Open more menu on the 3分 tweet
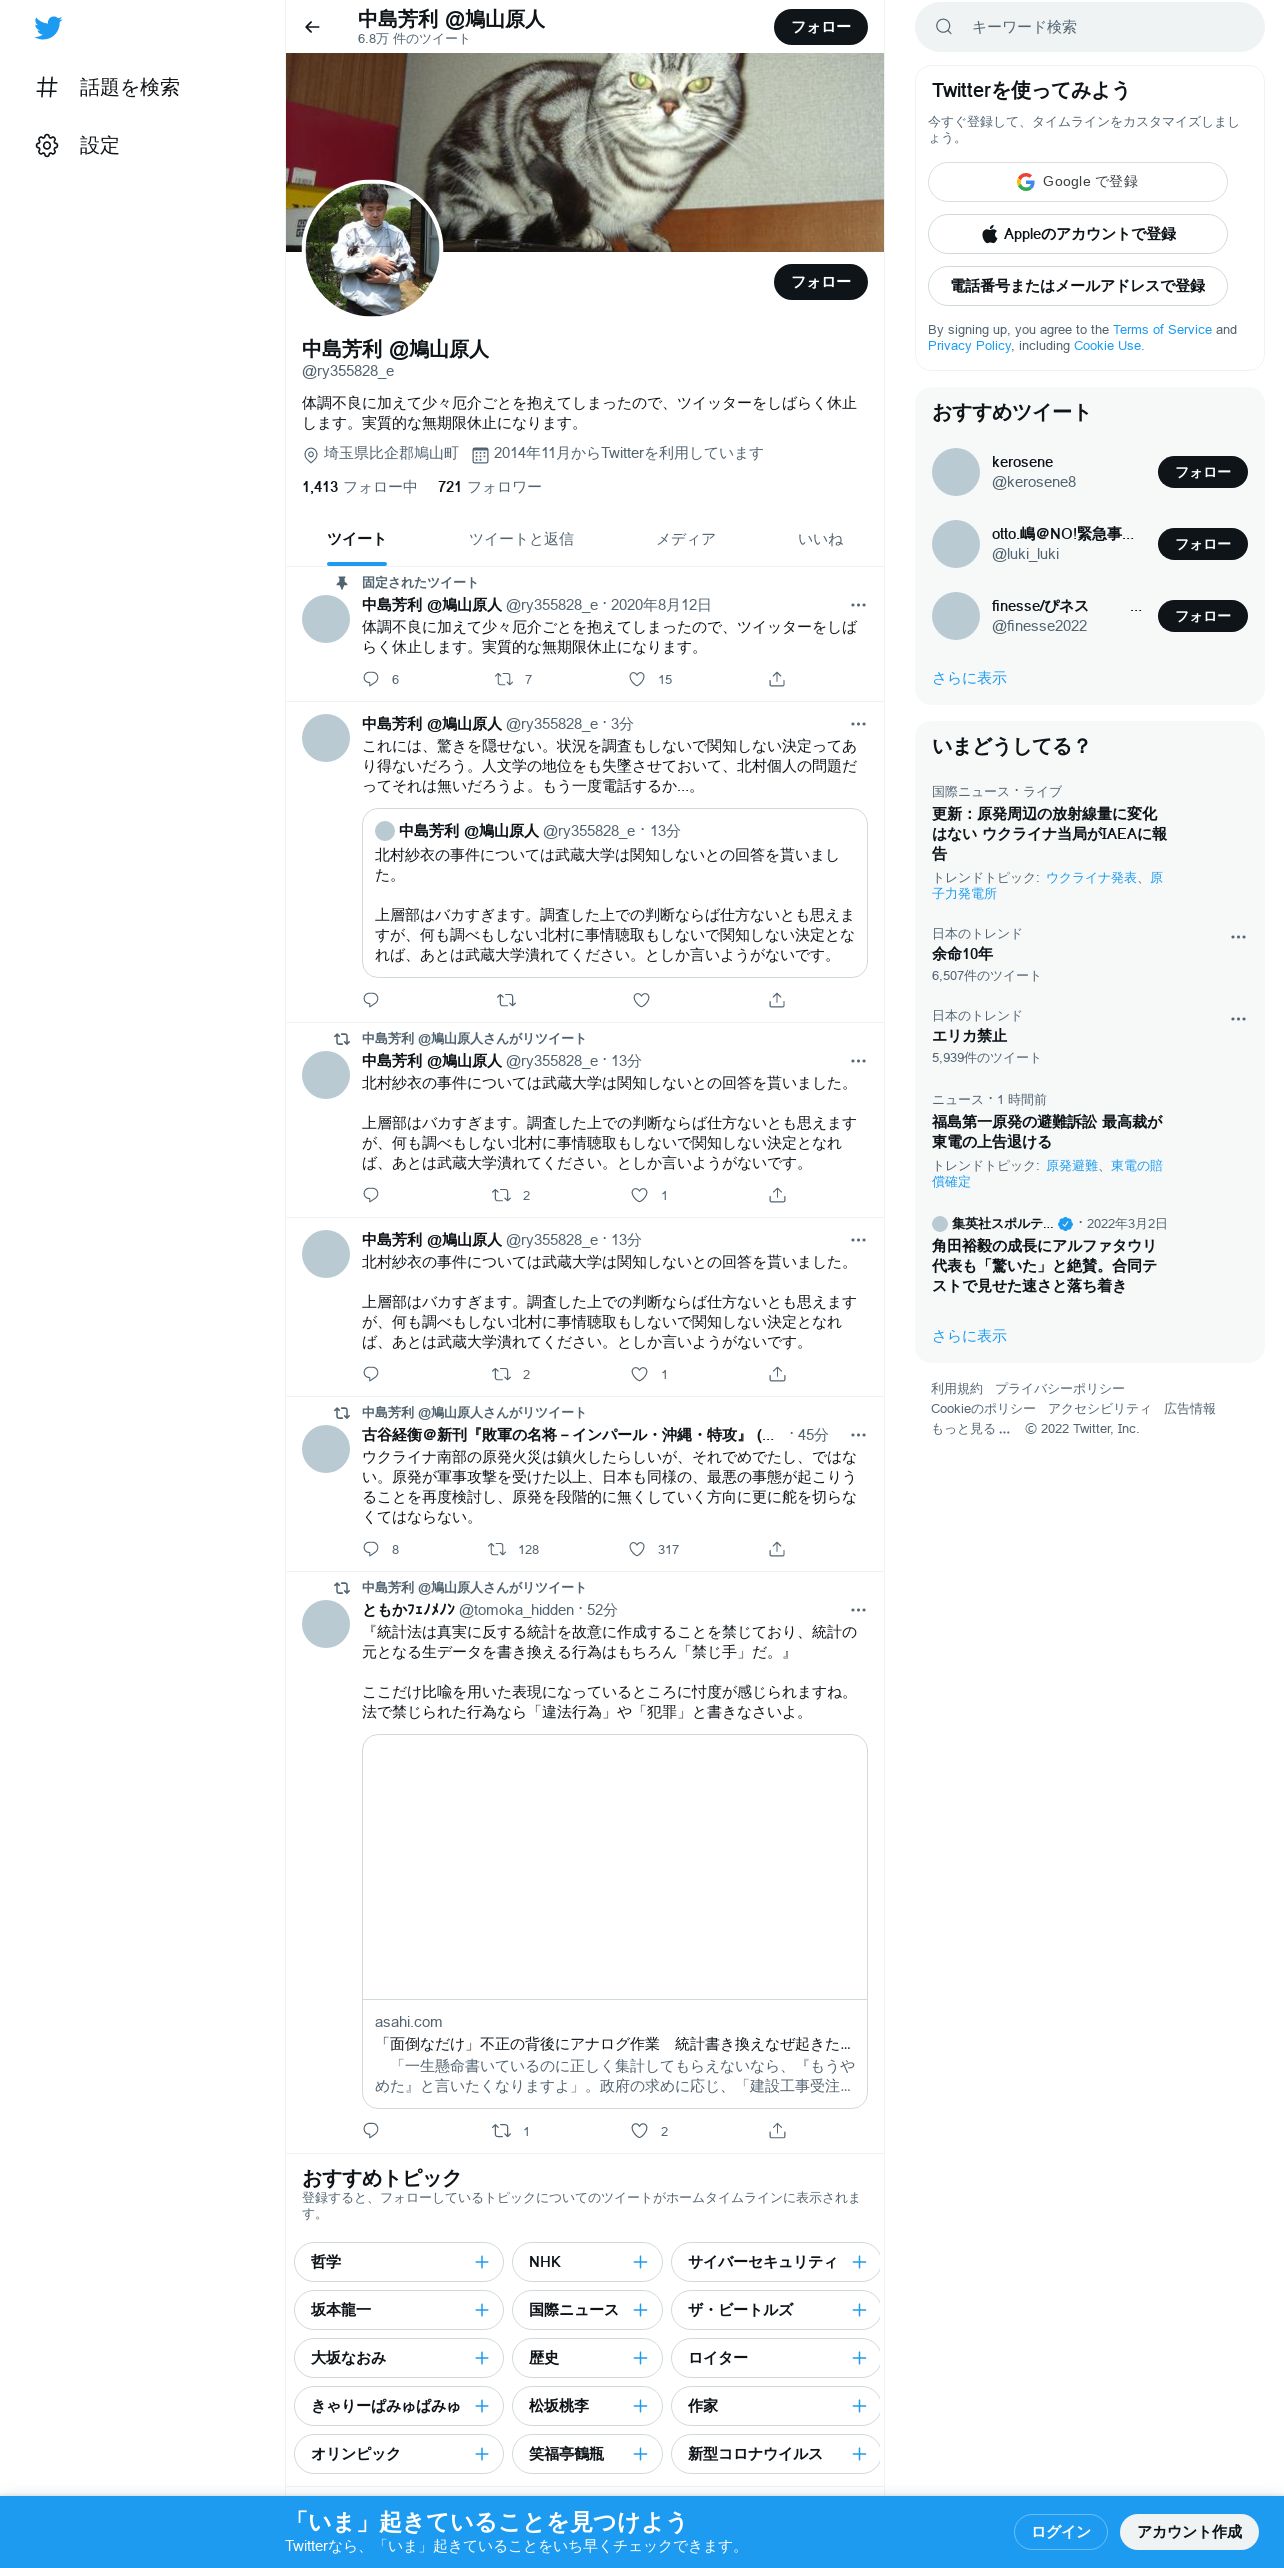 pyautogui.click(x=858, y=724)
